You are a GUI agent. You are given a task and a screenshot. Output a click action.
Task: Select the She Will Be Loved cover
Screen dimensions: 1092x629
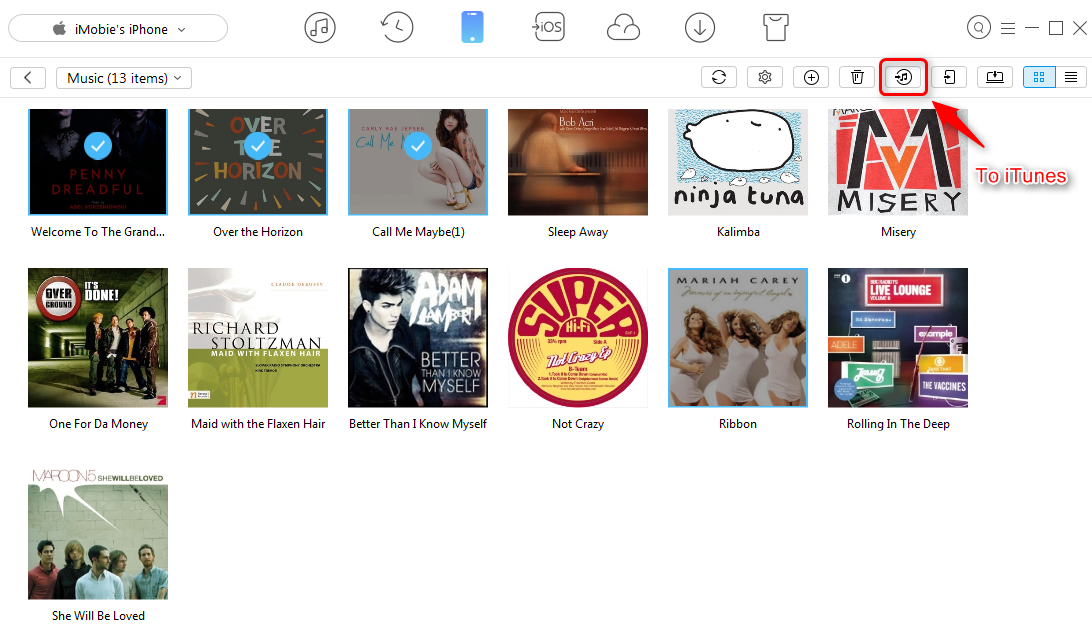[98, 534]
